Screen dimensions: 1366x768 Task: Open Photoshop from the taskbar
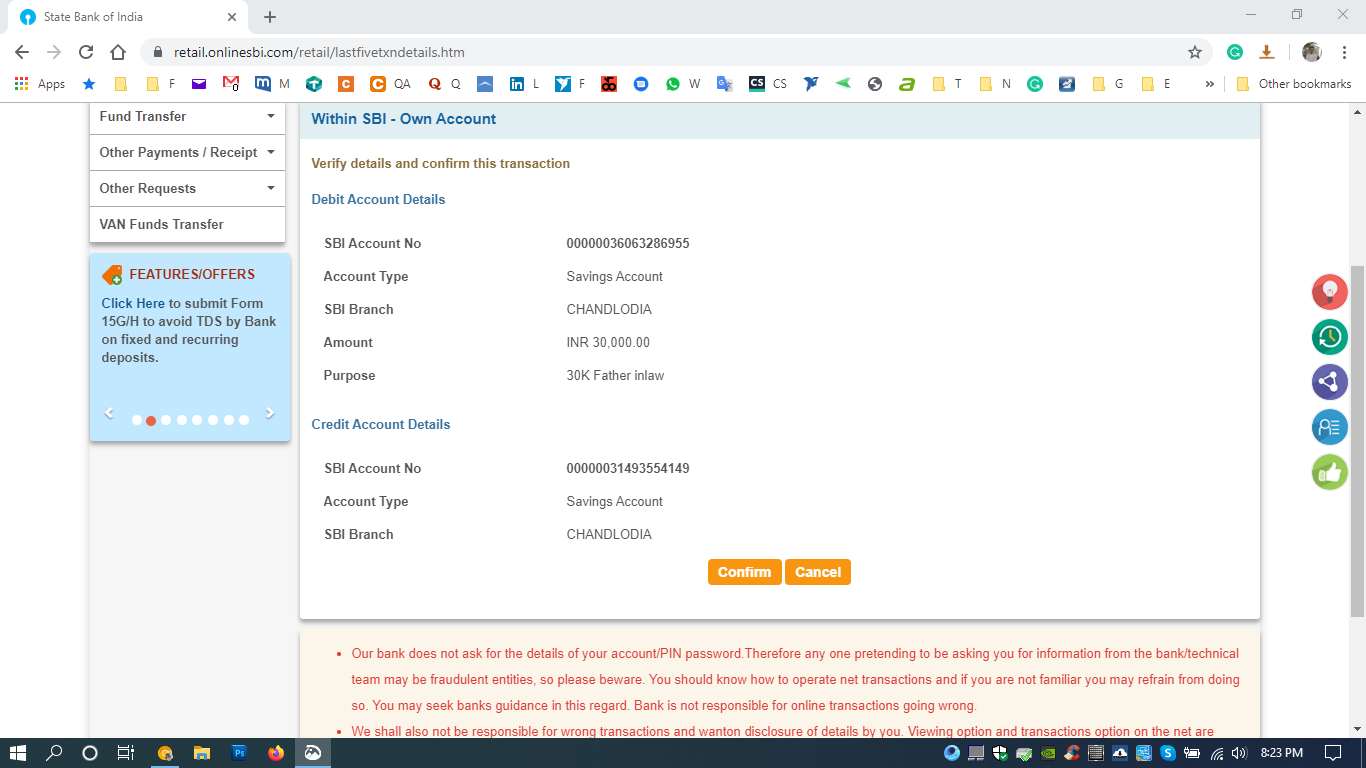[x=239, y=753]
